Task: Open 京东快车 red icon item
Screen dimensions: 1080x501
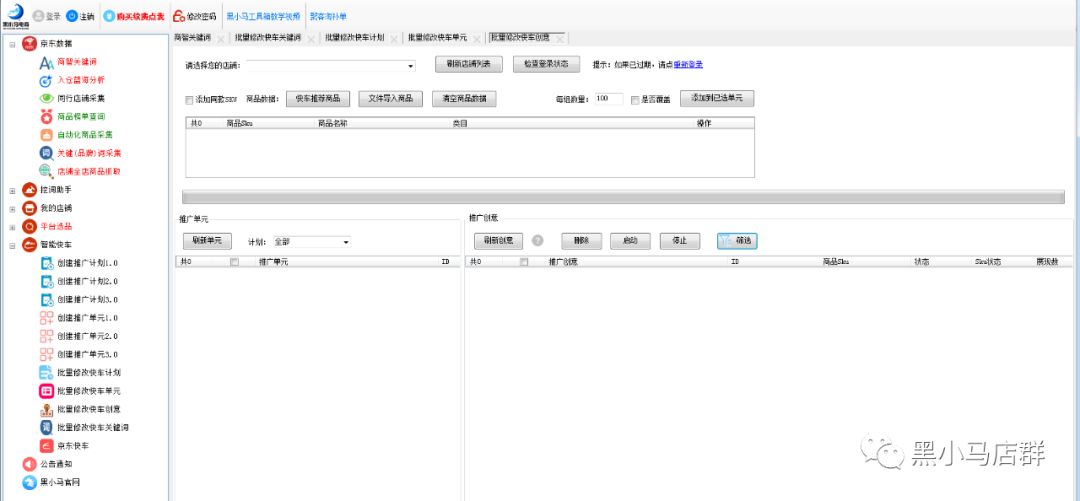Action: coord(46,446)
